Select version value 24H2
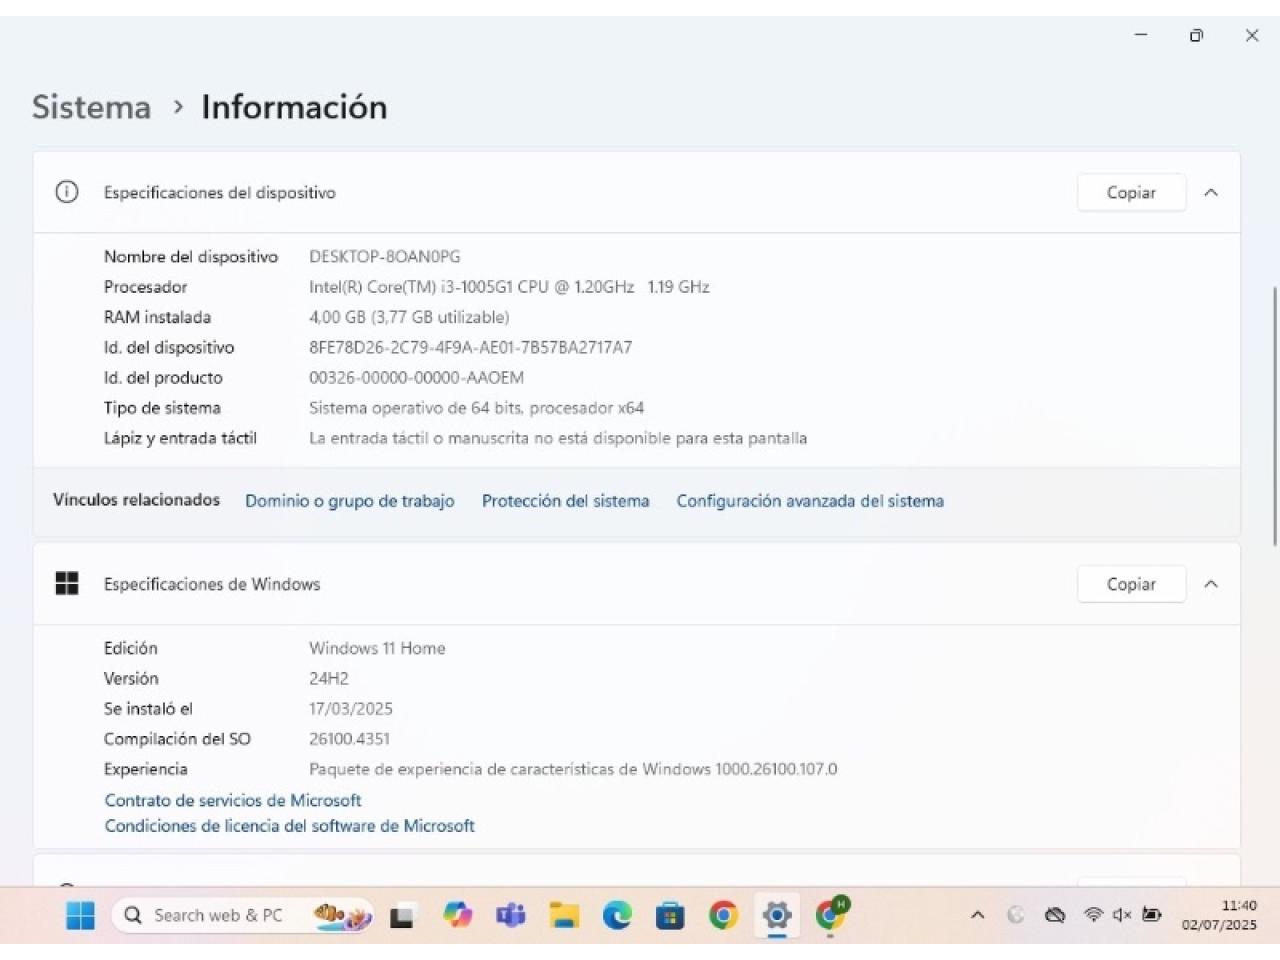 (x=329, y=678)
